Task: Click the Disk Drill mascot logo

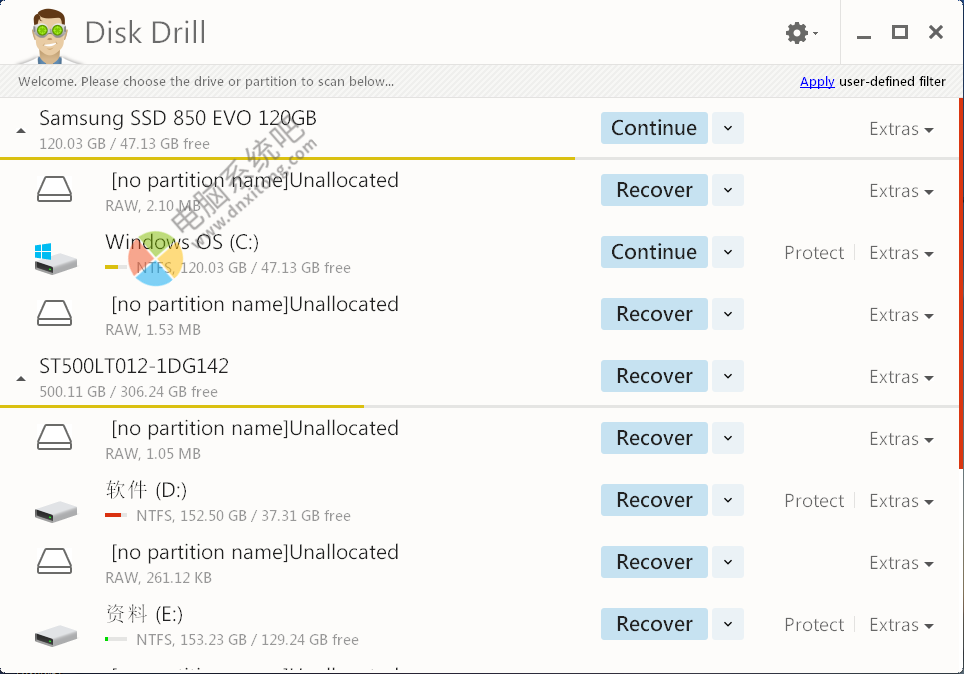Action: pyautogui.click(x=49, y=36)
